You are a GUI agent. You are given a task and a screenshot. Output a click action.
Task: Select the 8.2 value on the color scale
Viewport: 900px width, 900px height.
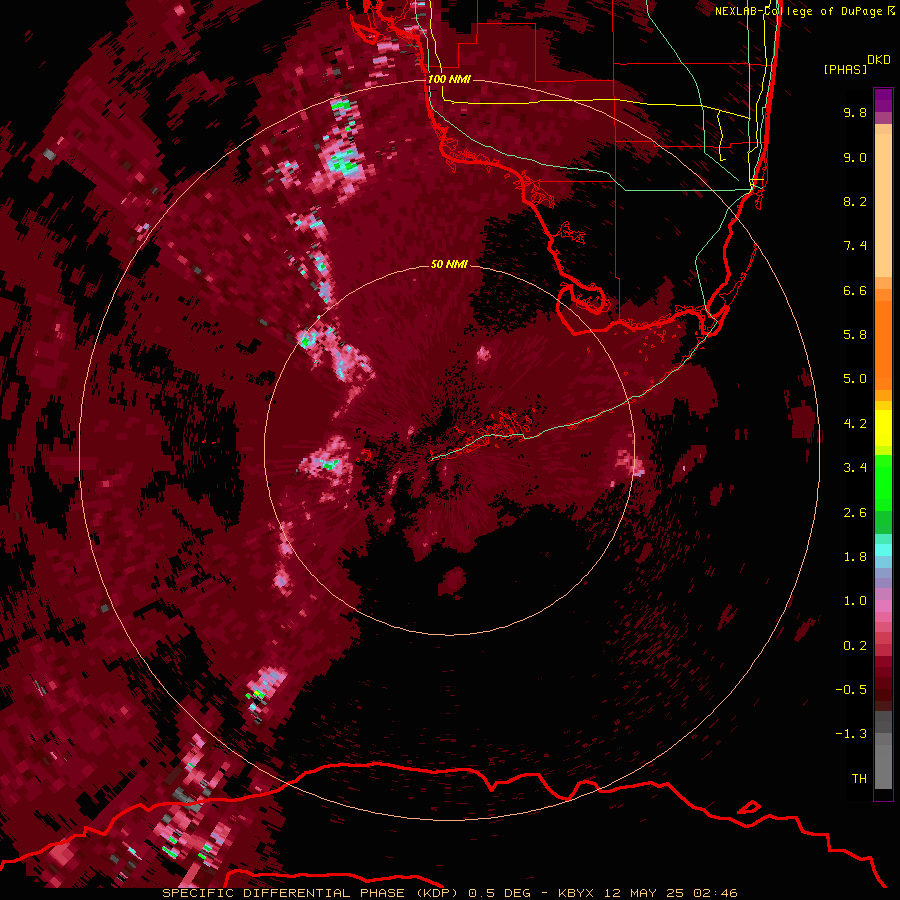click(x=855, y=201)
